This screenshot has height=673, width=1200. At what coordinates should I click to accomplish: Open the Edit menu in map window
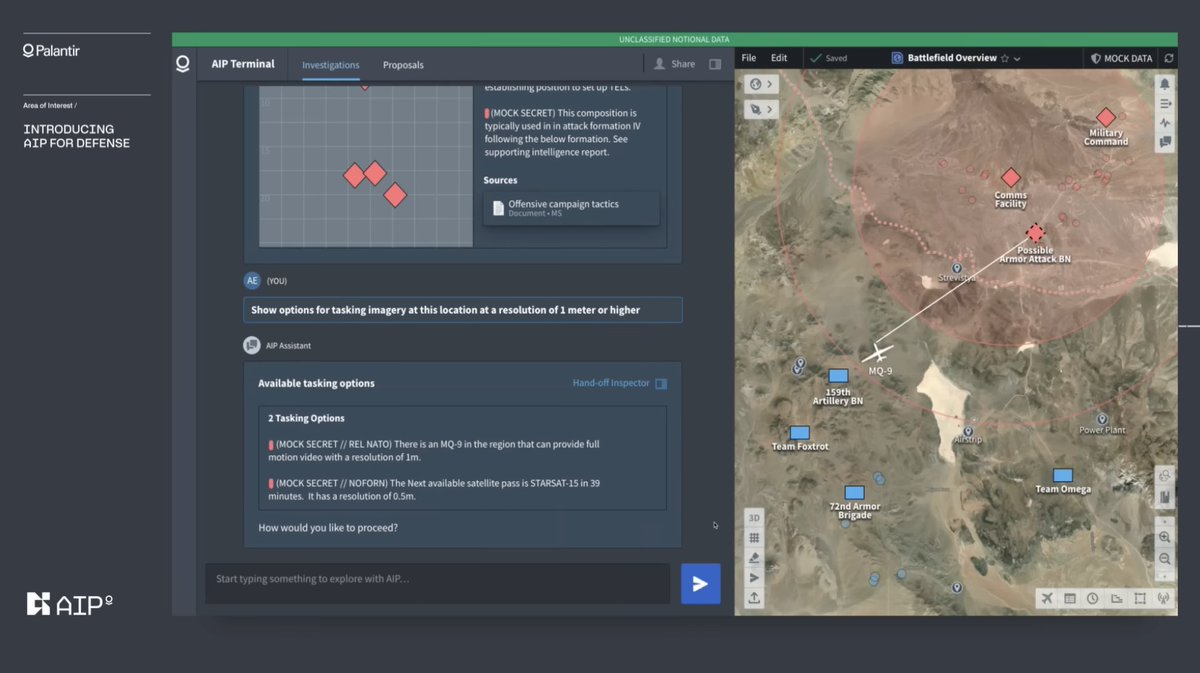pos(779,58)
